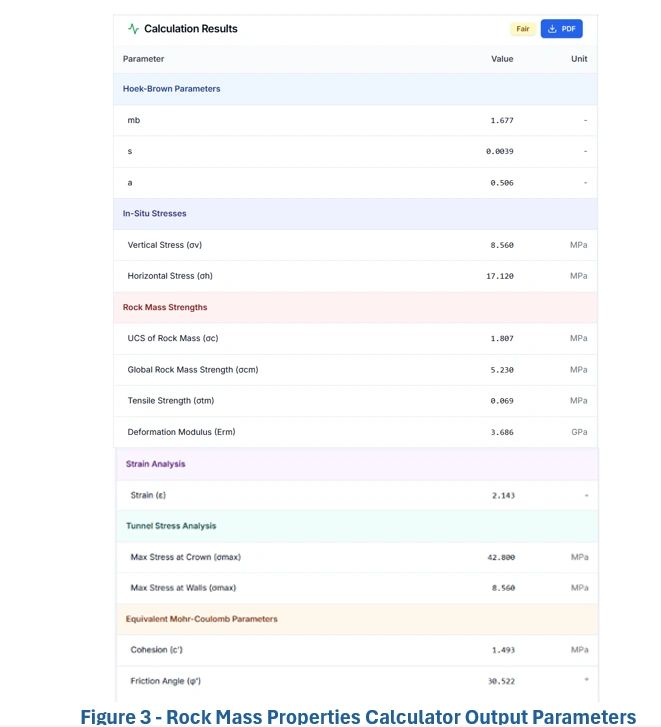Screen dimensions: 661x727
Task: Click the Friction Angle (φ') label
Action: click(x=165, y=681)
